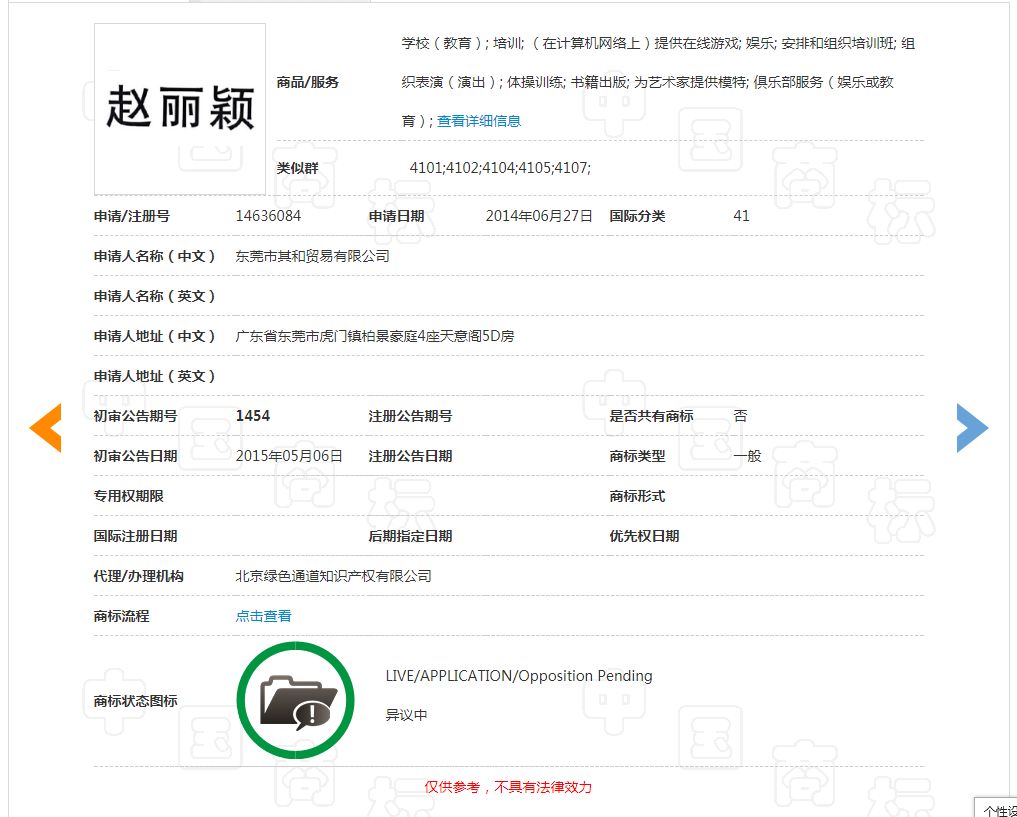Click the application date 2014年06月27日
1017x817 pixels.
537,215
